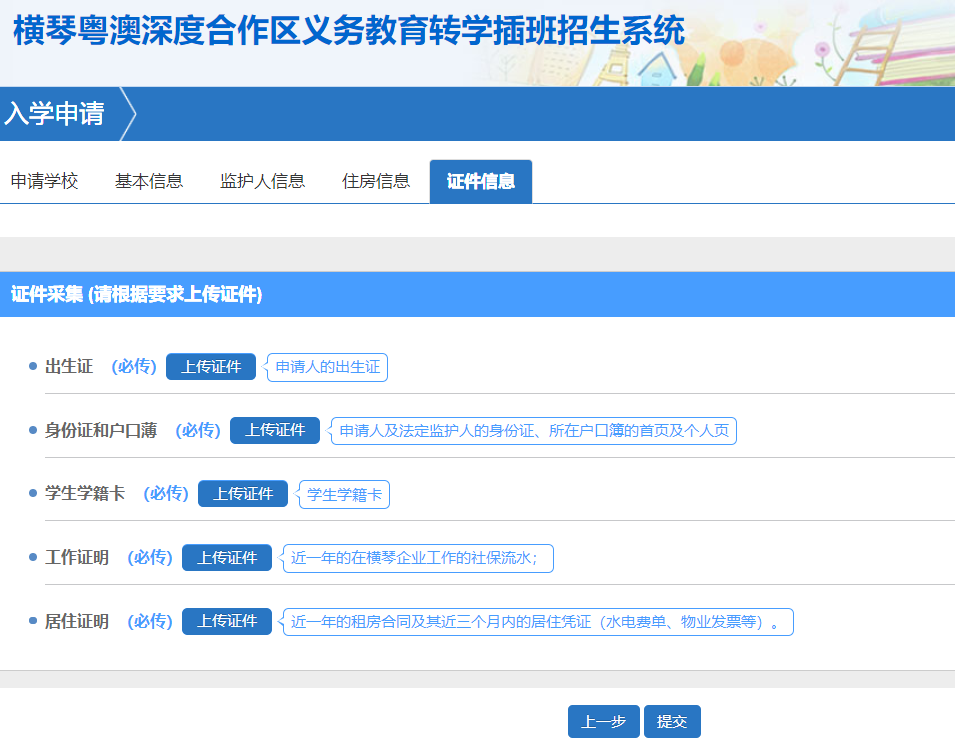Submit the application with 提交
This screenshot has width=955, height=756.
[x=672, y=721]
